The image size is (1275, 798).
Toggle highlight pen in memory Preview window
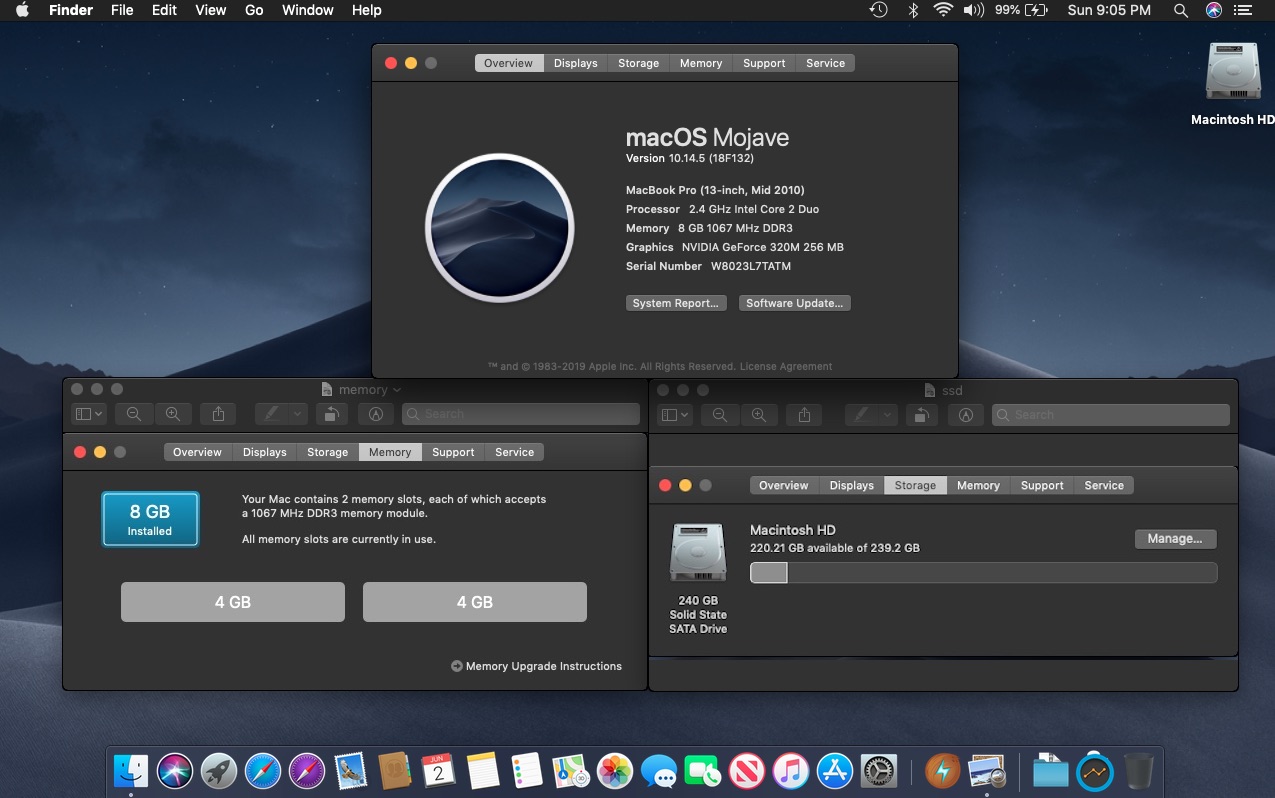click(x=270, y=414)
